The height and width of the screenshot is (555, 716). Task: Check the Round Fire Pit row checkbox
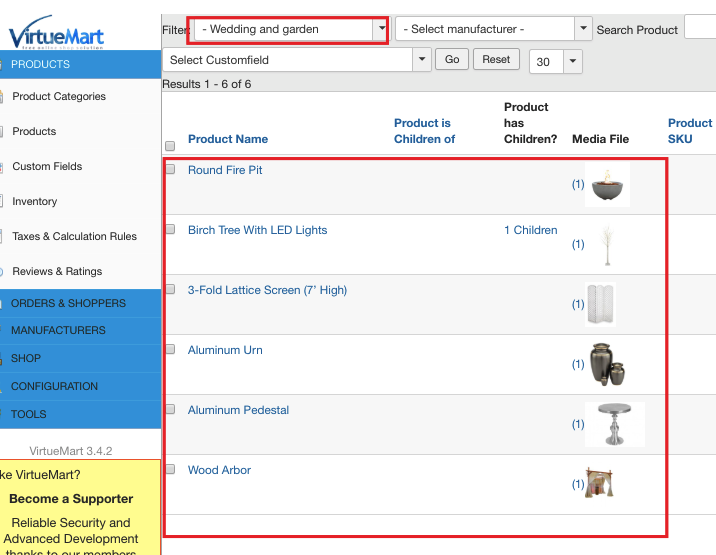tap(170, 169)
